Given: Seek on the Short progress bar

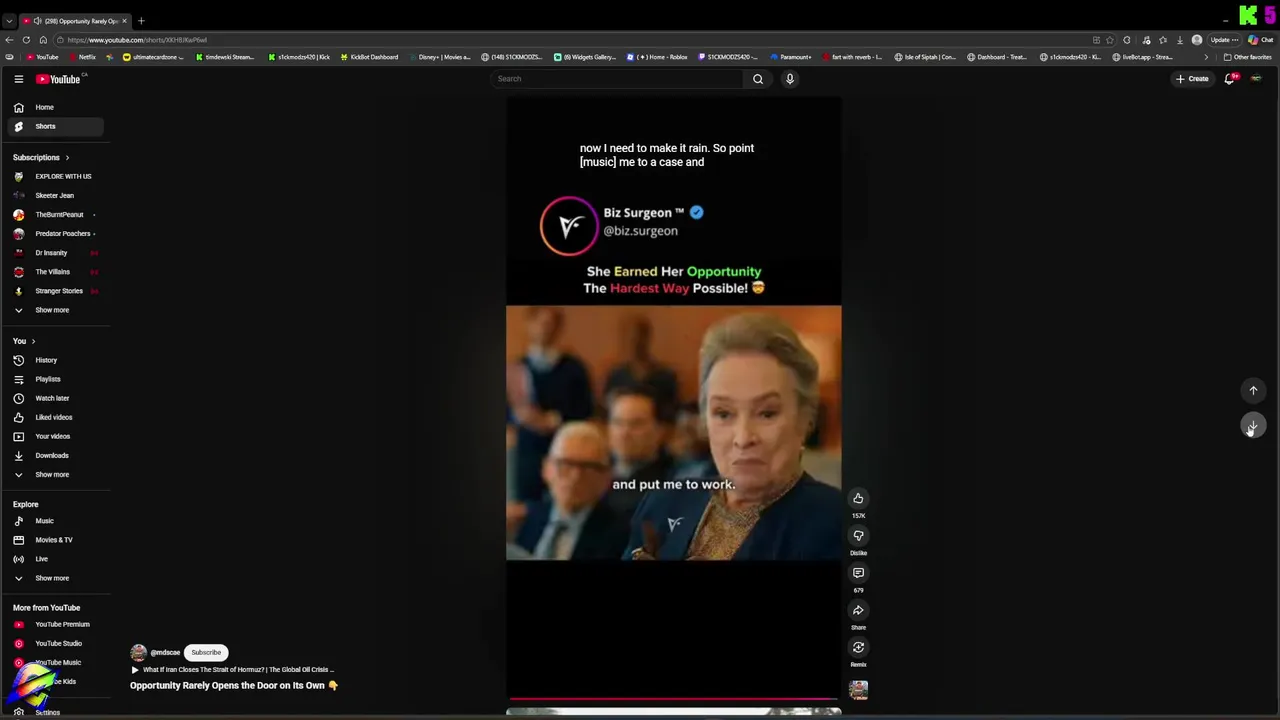Looking at the screenshot, I should (x=673, y=699).
